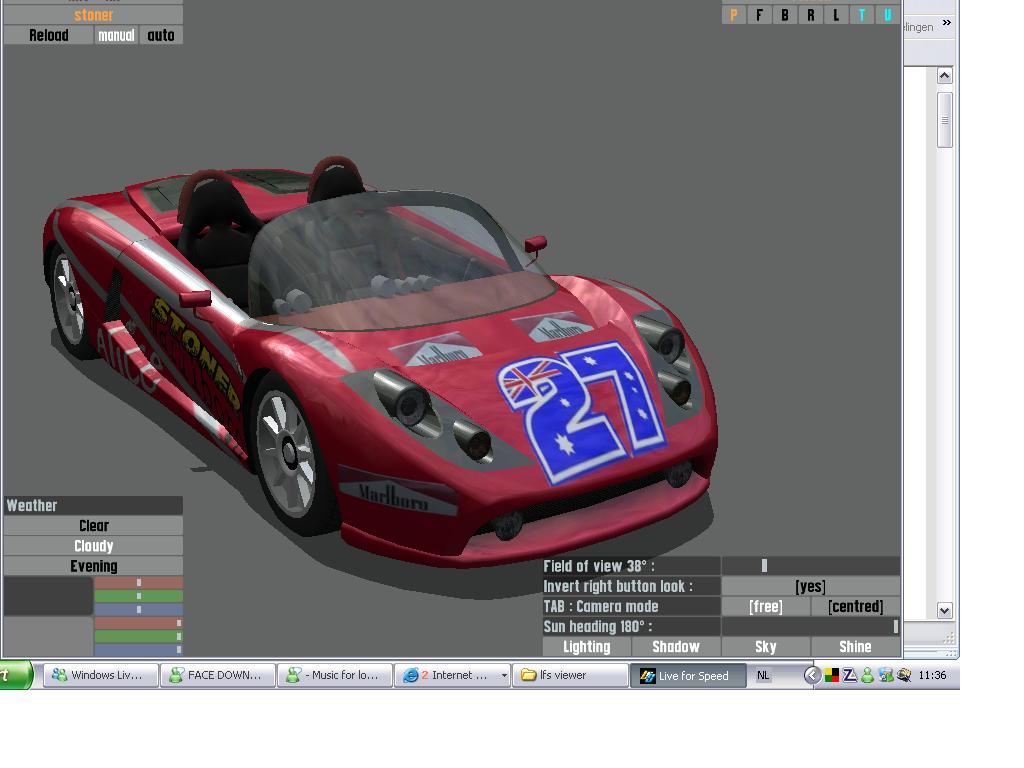
Task: Open Windows Liv... taskbar item
Action: point(101,675)
